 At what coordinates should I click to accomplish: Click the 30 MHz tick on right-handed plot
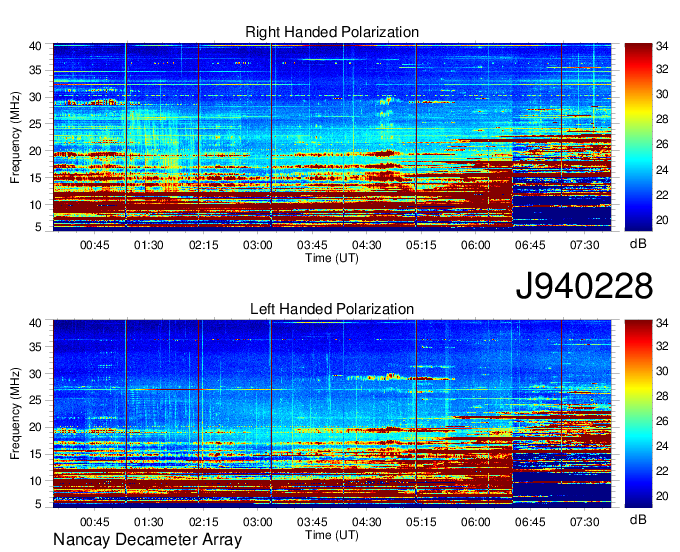coord(35,97)
